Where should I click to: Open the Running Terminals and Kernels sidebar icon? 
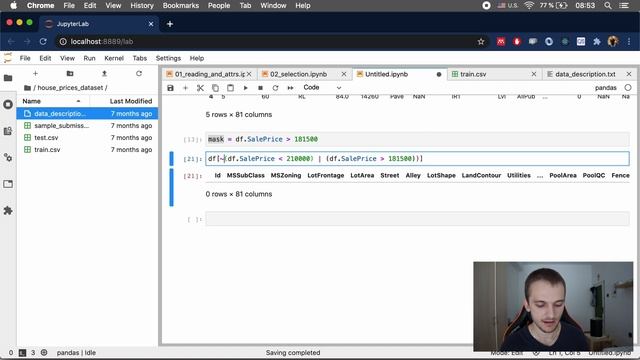8,104
